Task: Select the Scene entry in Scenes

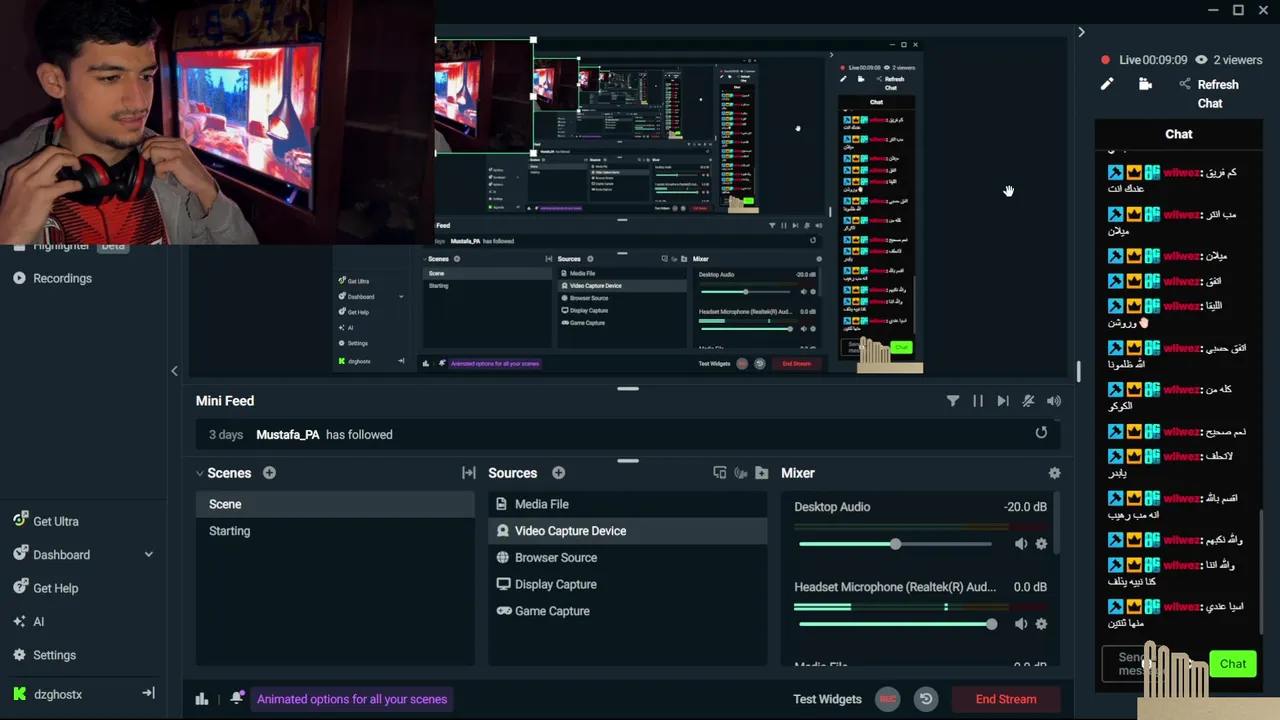Action: pyautogui.click(x=335, y=504)
